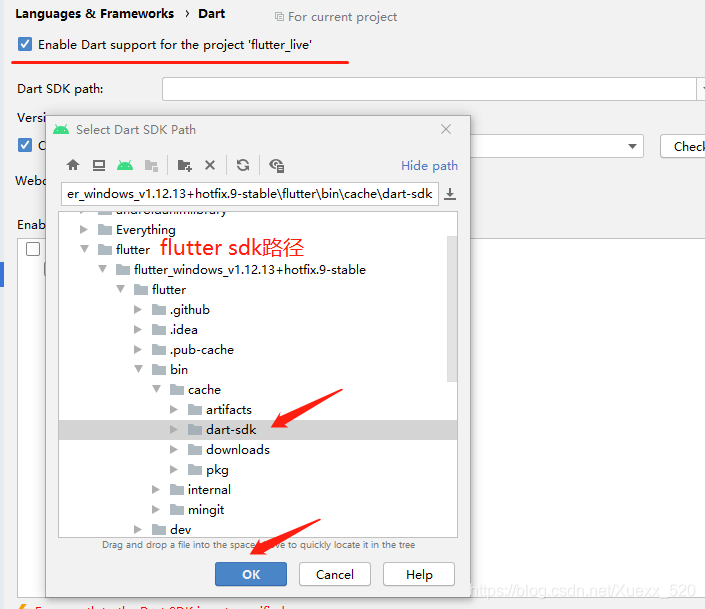Expand the .github folder

tap(138, 309)
